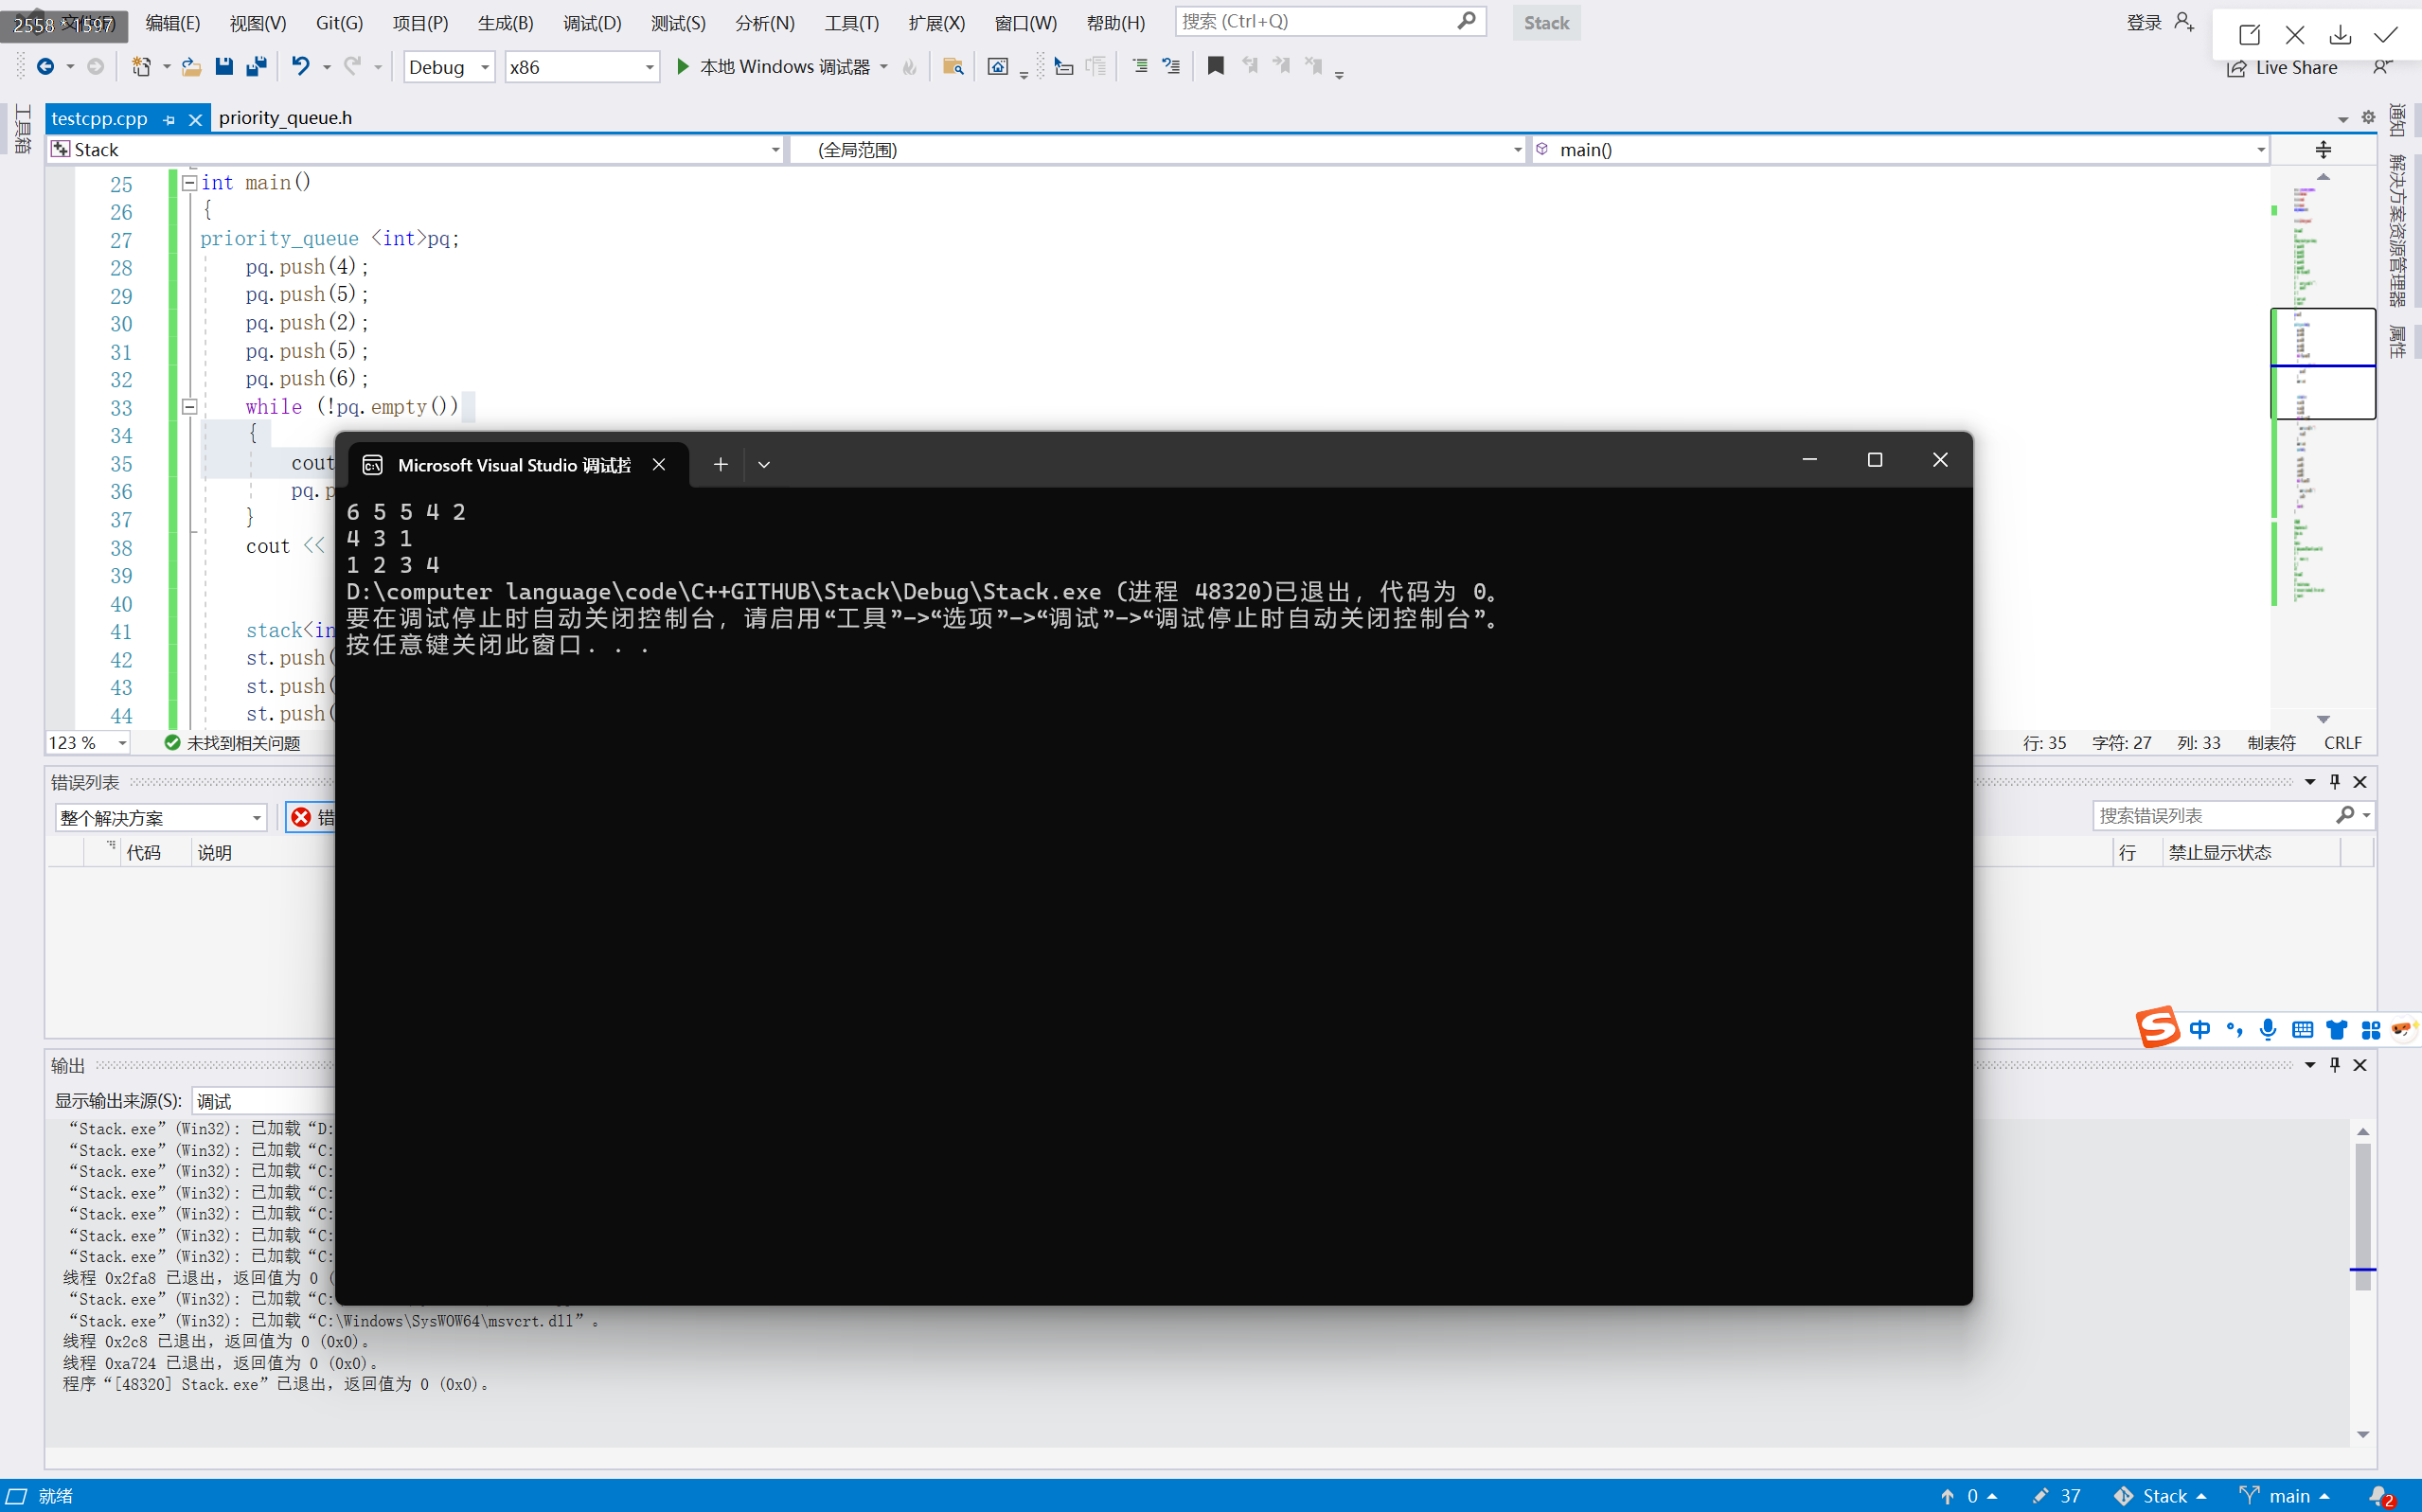2422x1512 pixels.
Task: Open the output source dropdown
Action: tap(264, 1100)
